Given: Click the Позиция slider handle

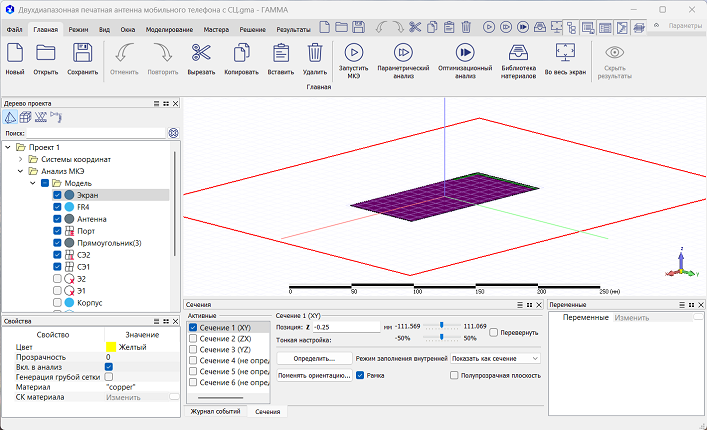Looking at the screenshot, I should pos(441,326).
